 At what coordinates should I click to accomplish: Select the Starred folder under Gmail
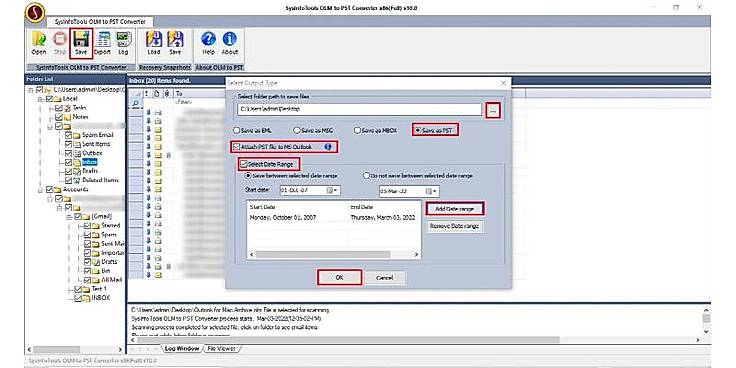[x=111, y=225]
